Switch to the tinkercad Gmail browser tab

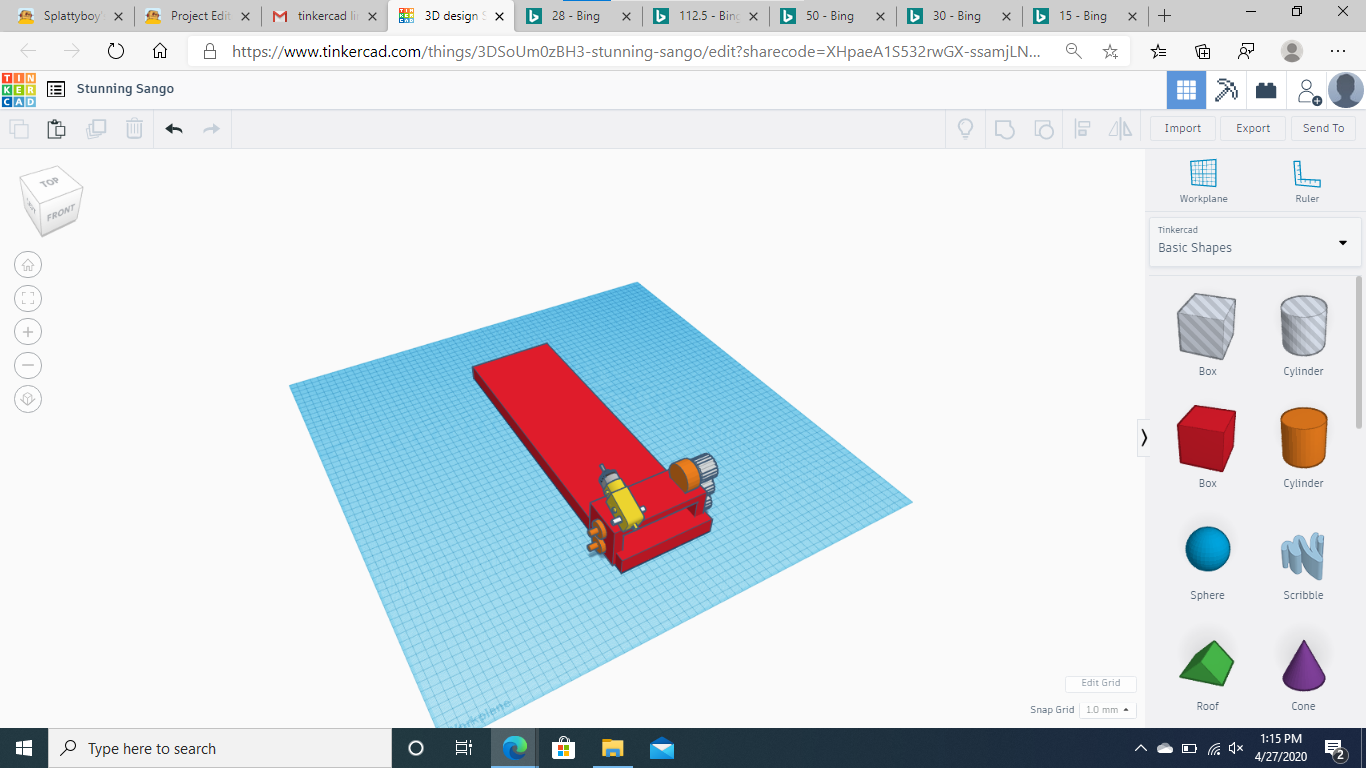pos(324,16)
